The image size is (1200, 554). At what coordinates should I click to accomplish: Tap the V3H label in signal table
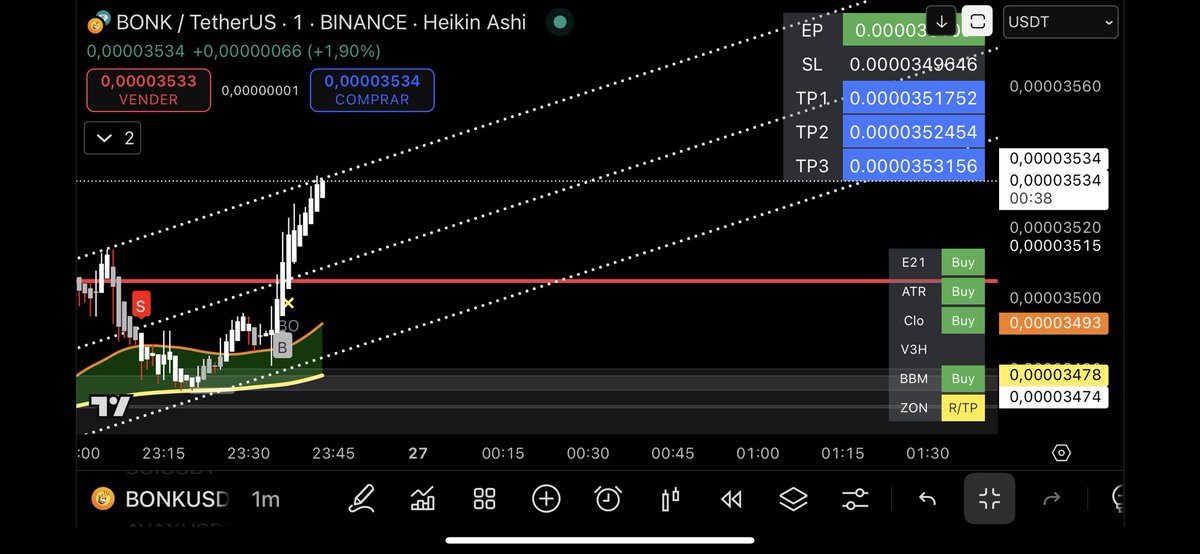[x=914, y=349]
